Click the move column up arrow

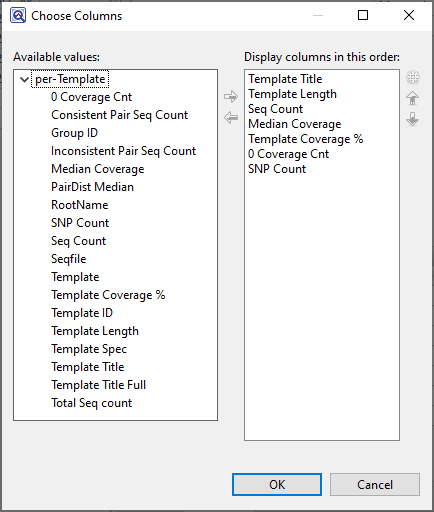[x=413, y=98]
